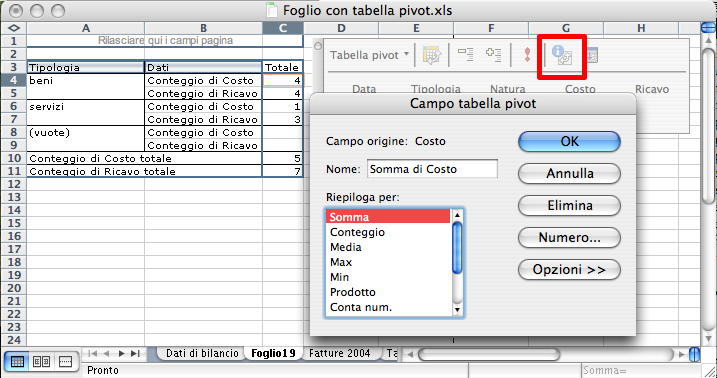The width and height of the screenshot is (717, 378).
Task: Click the Costo field in pivot toolbar
Action: point(580,89)
